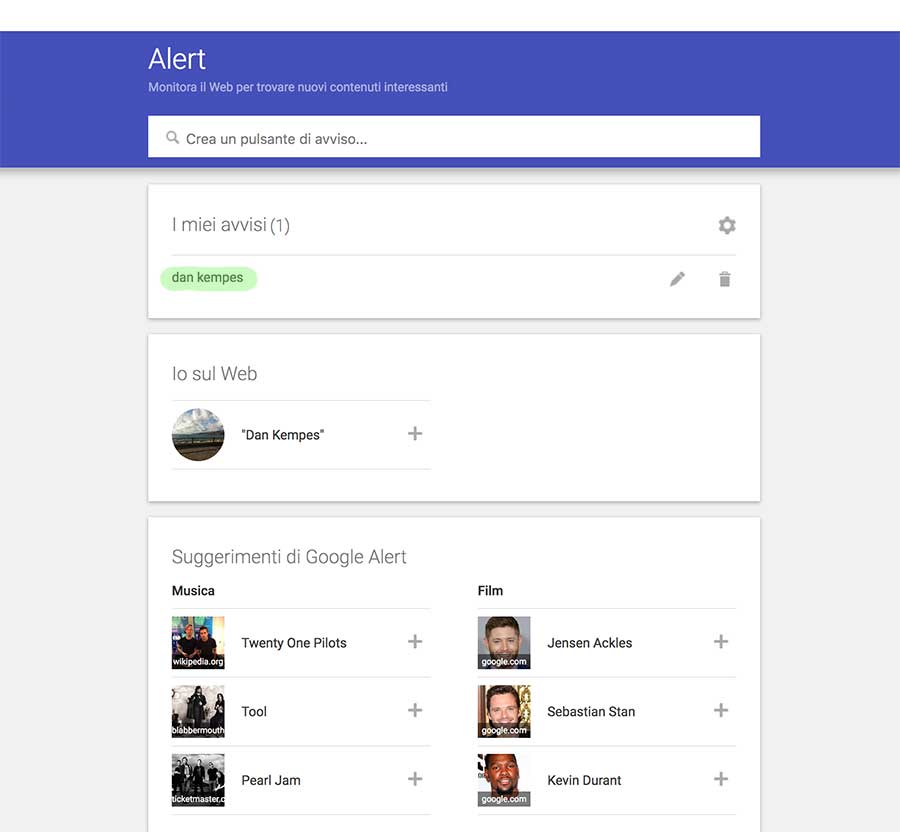This screenshot has height=832, width=900.
Task: Click the Pearl Jam label
Action: 271,780
